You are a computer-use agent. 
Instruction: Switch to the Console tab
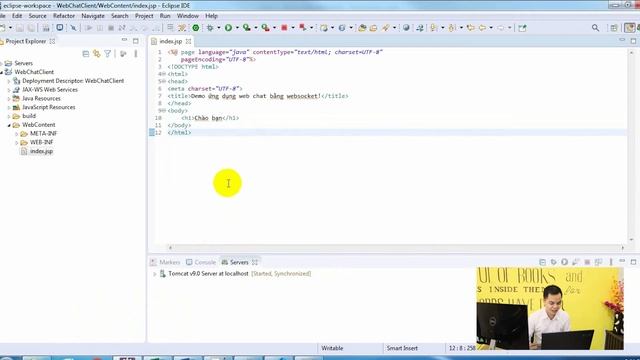tap(201, 262)
